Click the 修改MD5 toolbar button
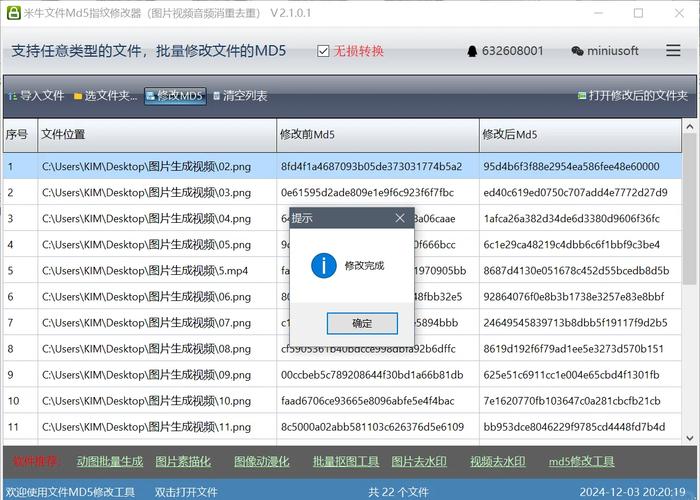The height and width of the screenshot is (500, 700). (x=175, y=96)
